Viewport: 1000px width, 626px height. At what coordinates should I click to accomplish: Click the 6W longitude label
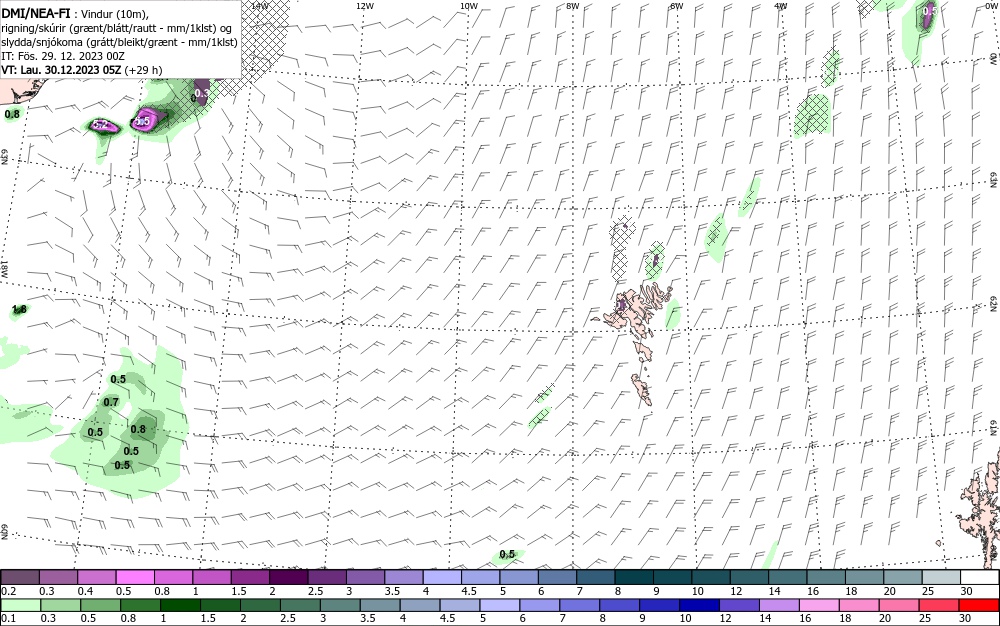click(x=677, y=6)
